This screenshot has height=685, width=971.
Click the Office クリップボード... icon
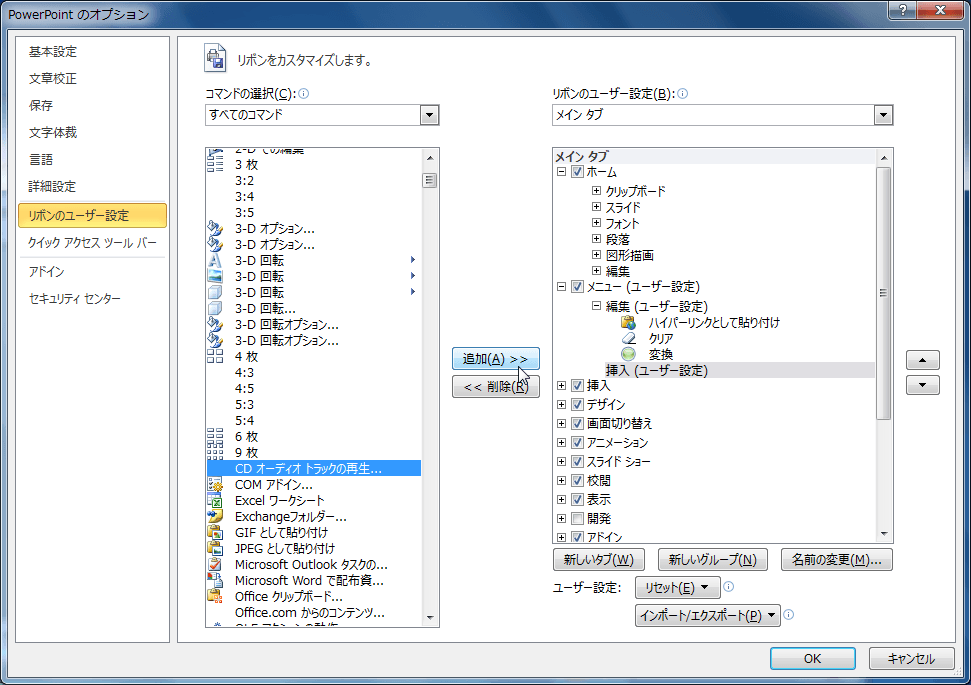215,597
